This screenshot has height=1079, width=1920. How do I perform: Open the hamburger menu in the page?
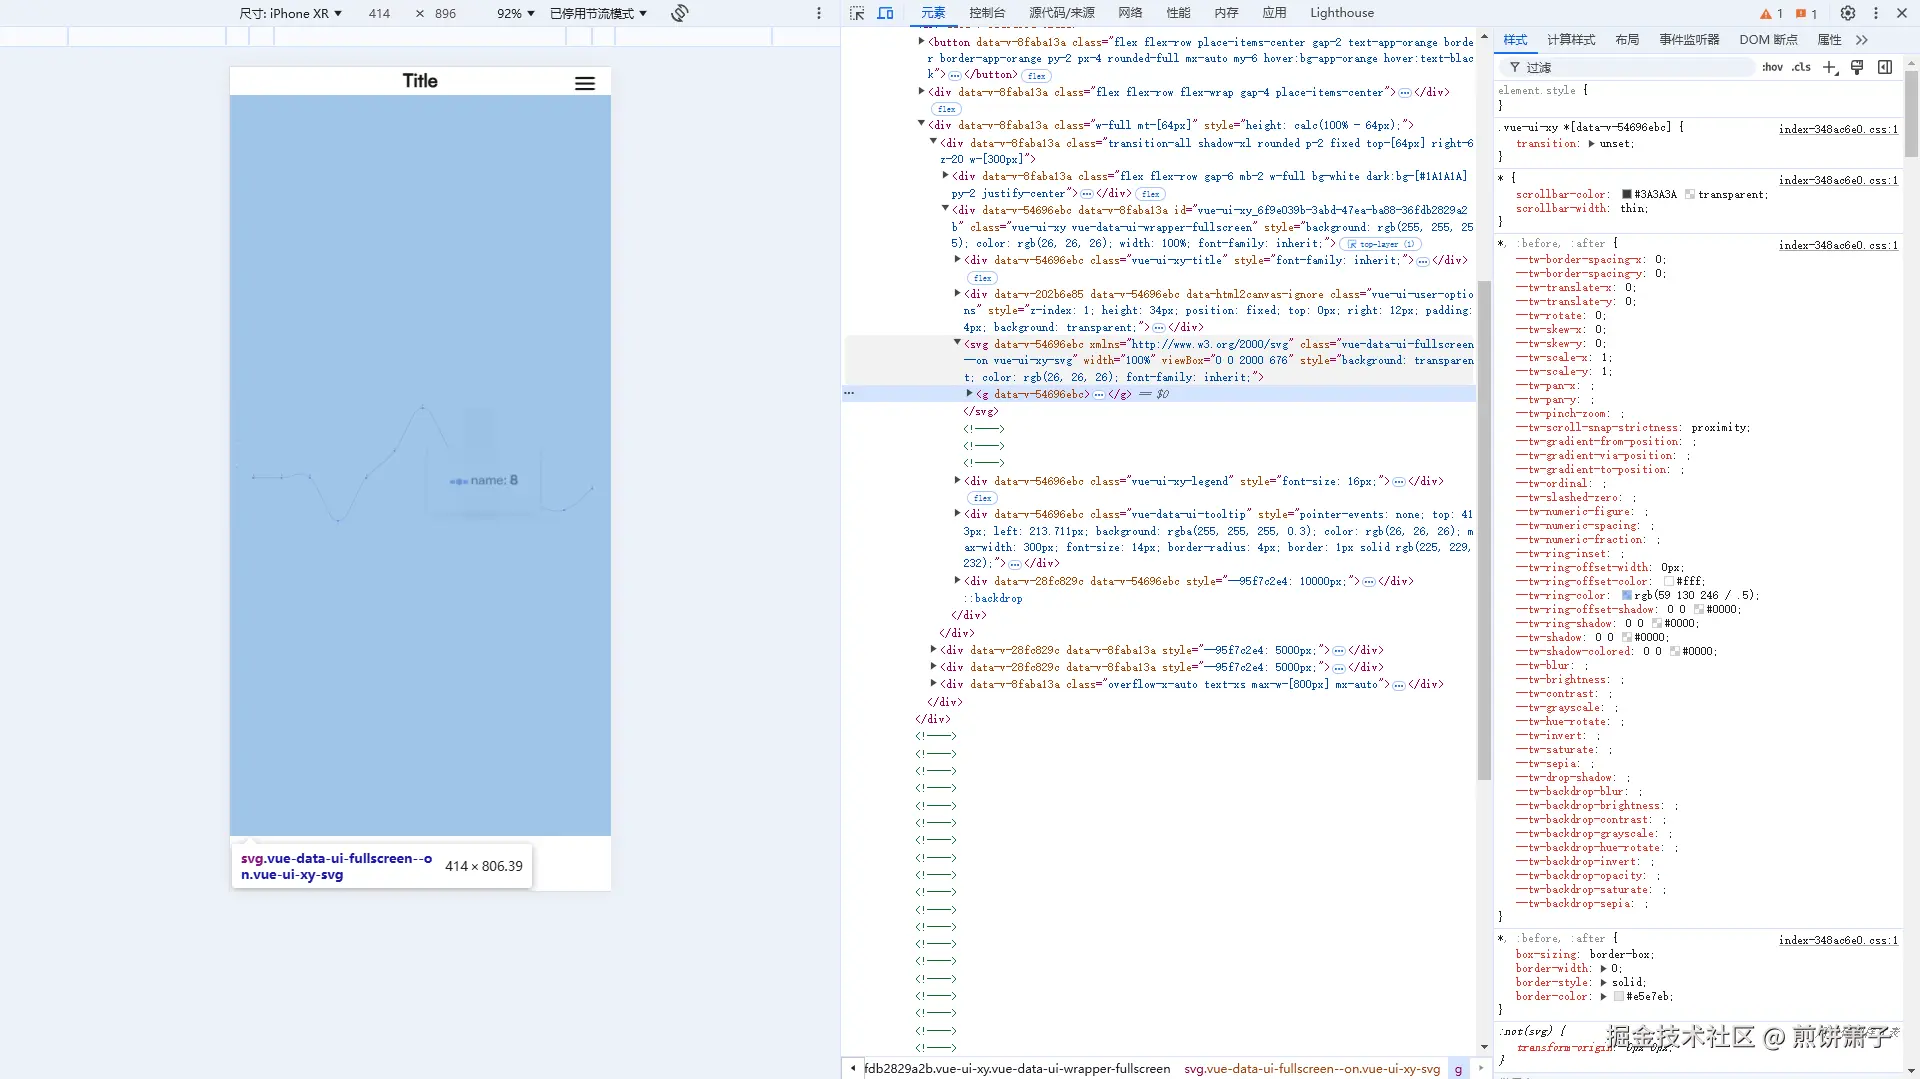[585, 83]
